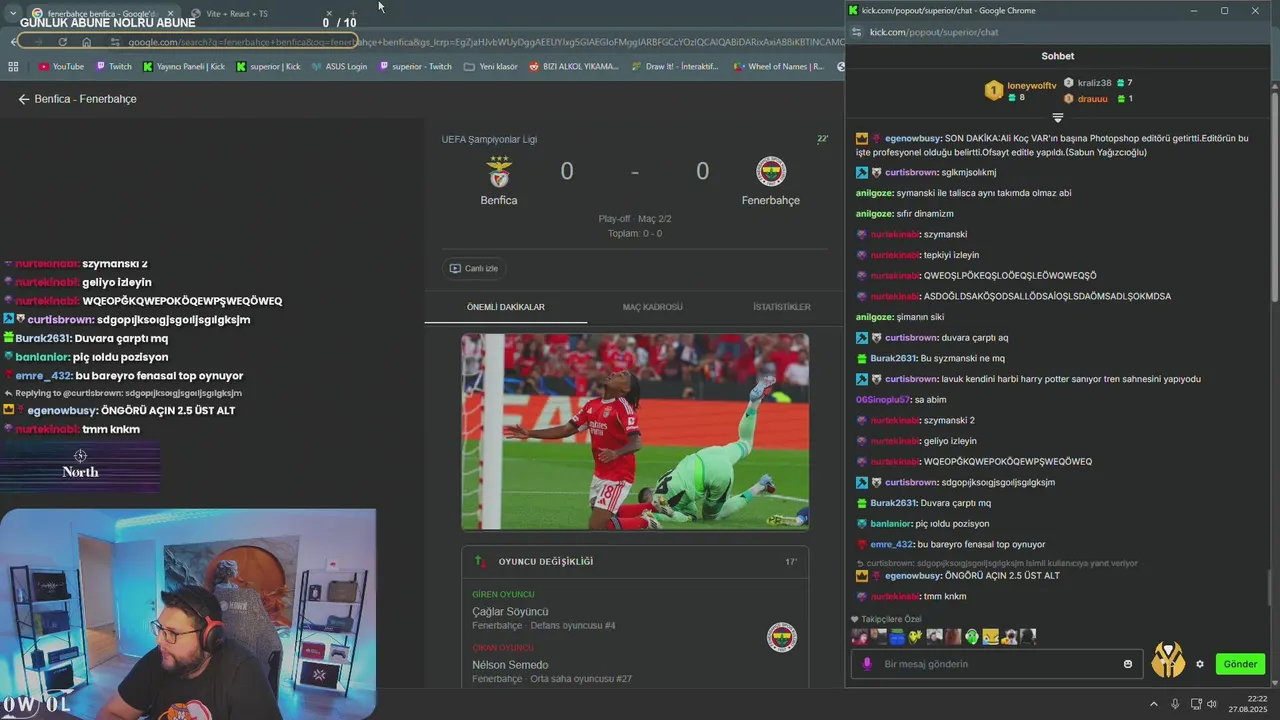Viewport: 1280px width, 720px height.
Task: Click the Canlı izle button
Action: (x=474, y=268)
